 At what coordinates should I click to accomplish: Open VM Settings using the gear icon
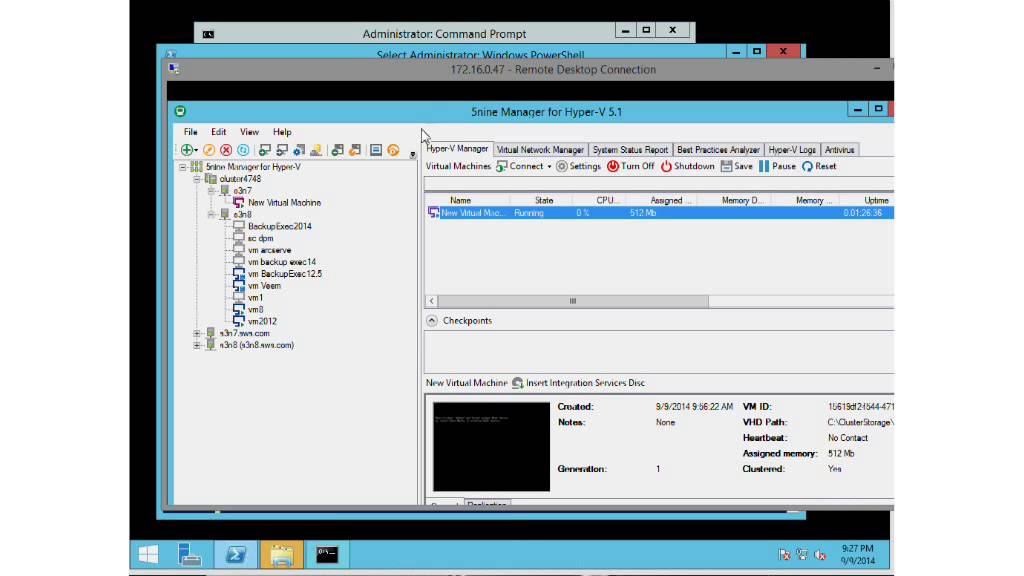(x=560, y=166)
